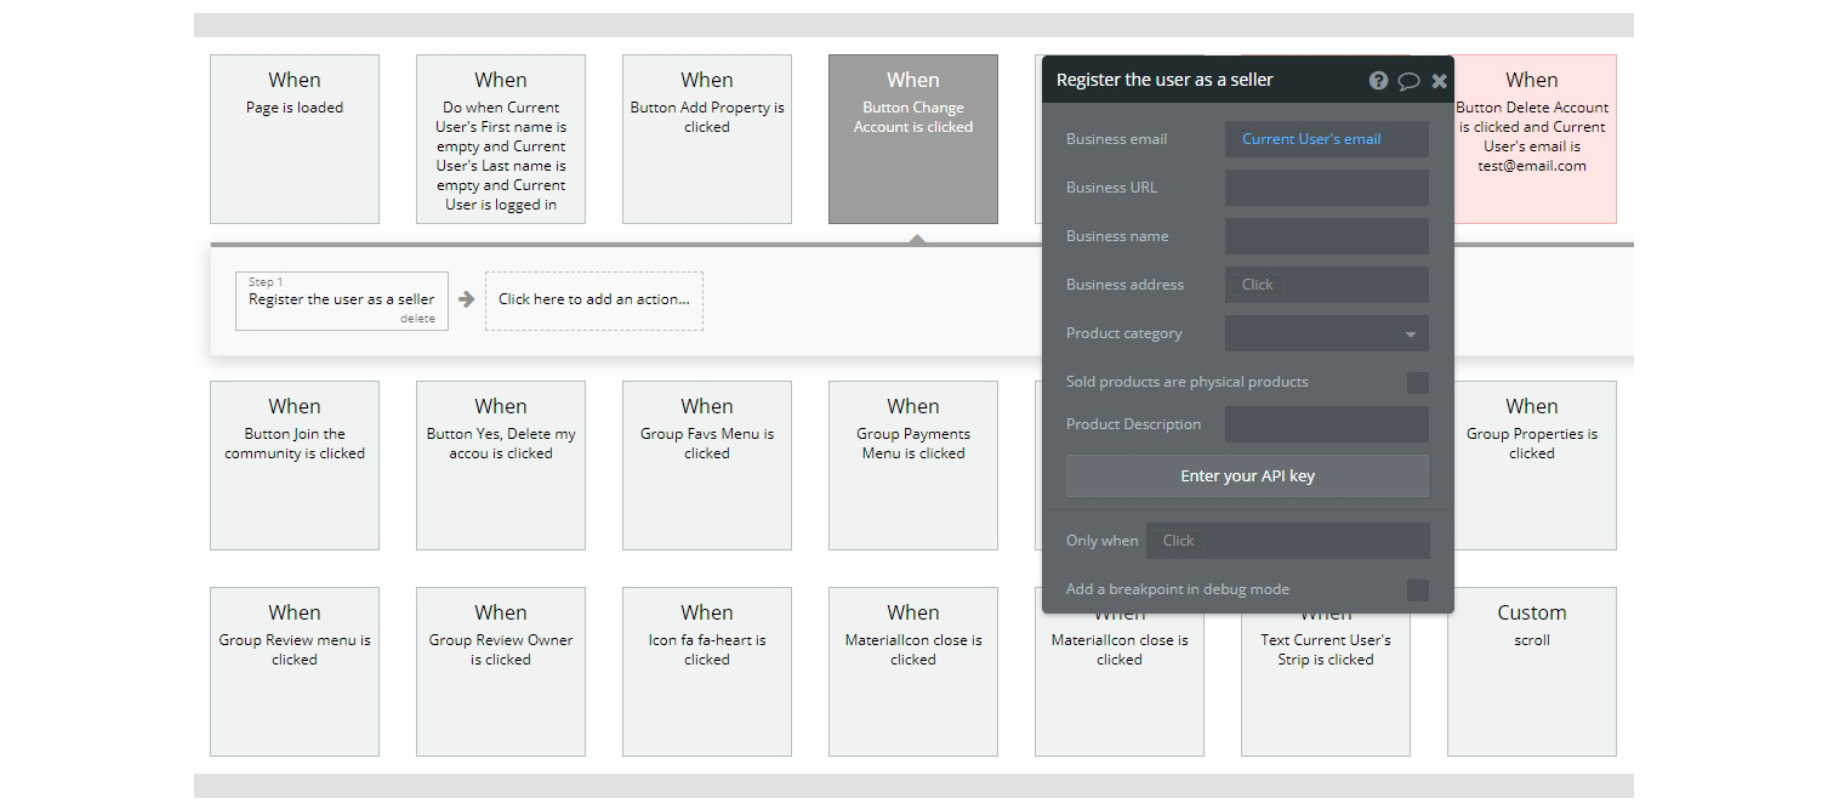Click the arrow icon after Step 1
The height and width of the screenshot is (812, 1830).
tap(466, 299)
